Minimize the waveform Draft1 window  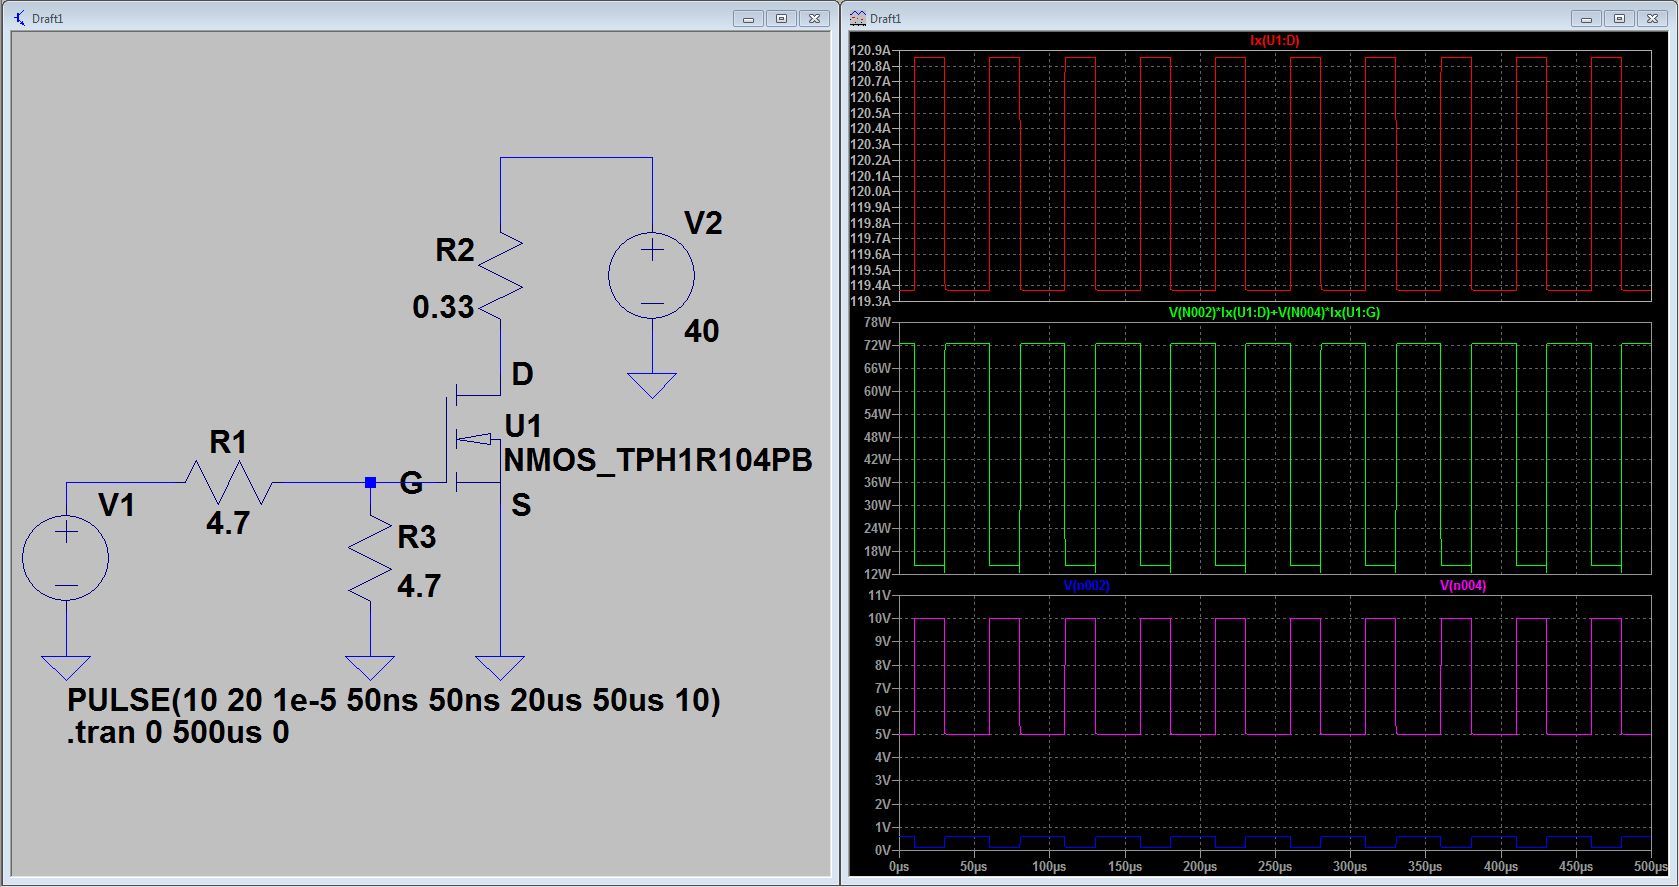pos(1586,18)
